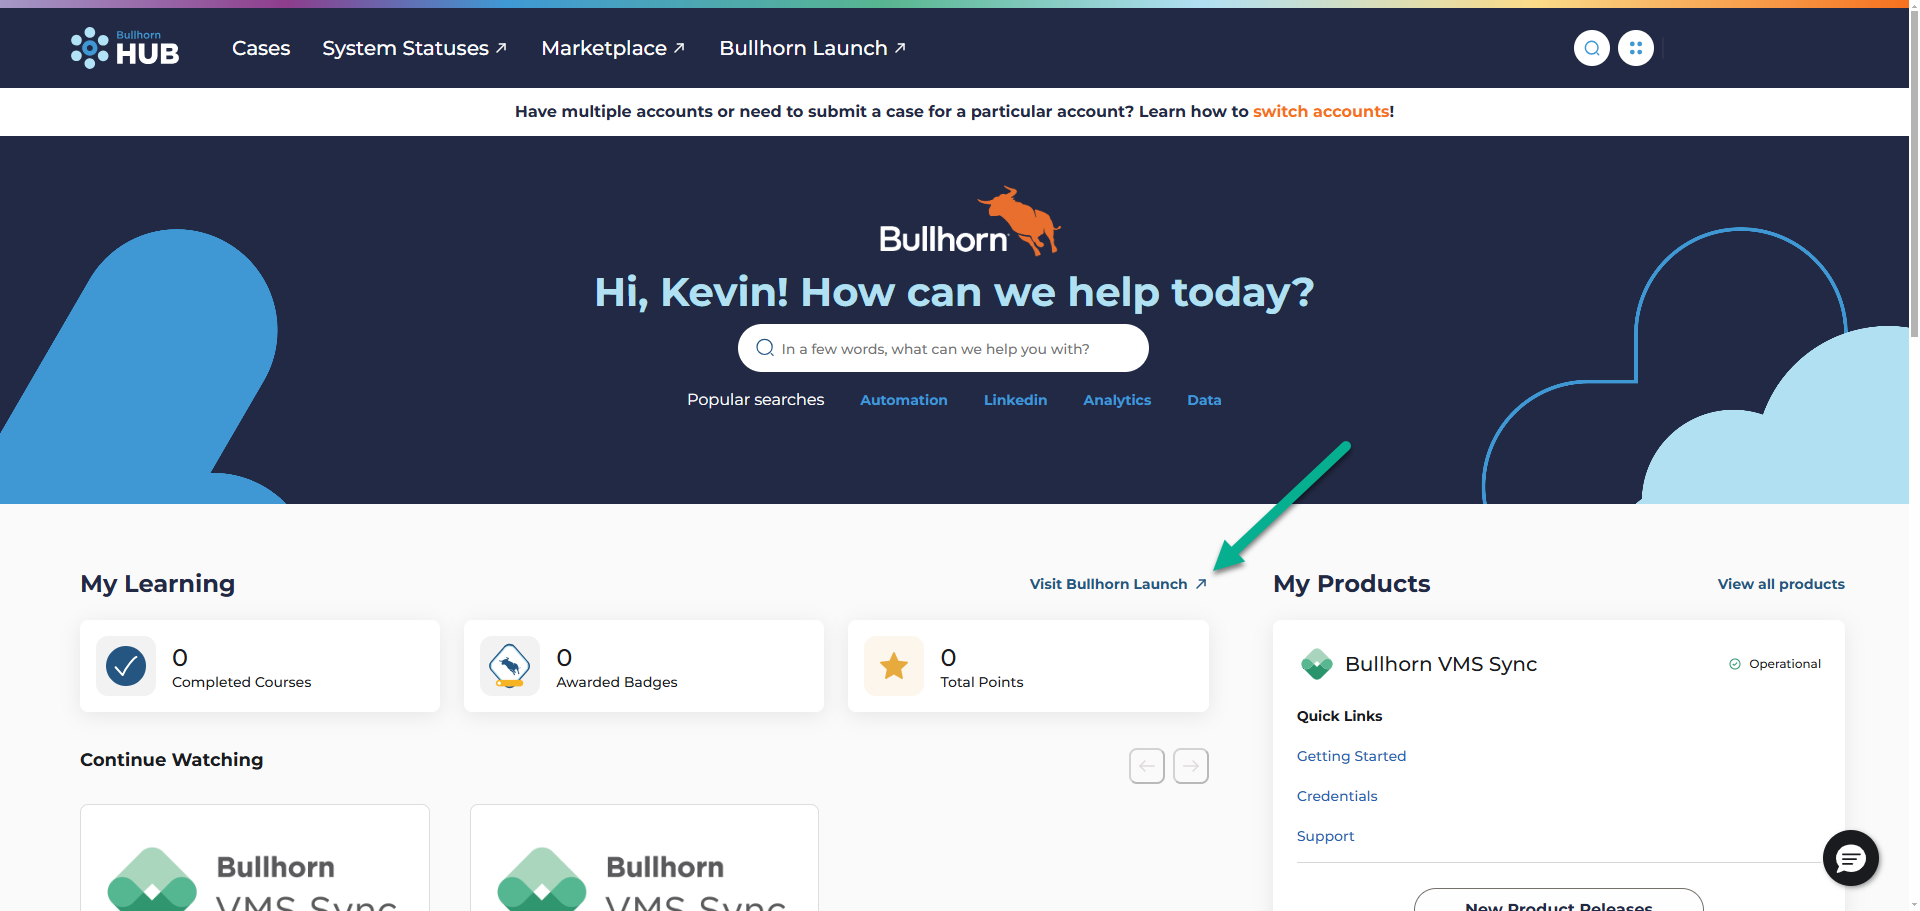
Task: Click the help search input field
Action: (943, 348)
